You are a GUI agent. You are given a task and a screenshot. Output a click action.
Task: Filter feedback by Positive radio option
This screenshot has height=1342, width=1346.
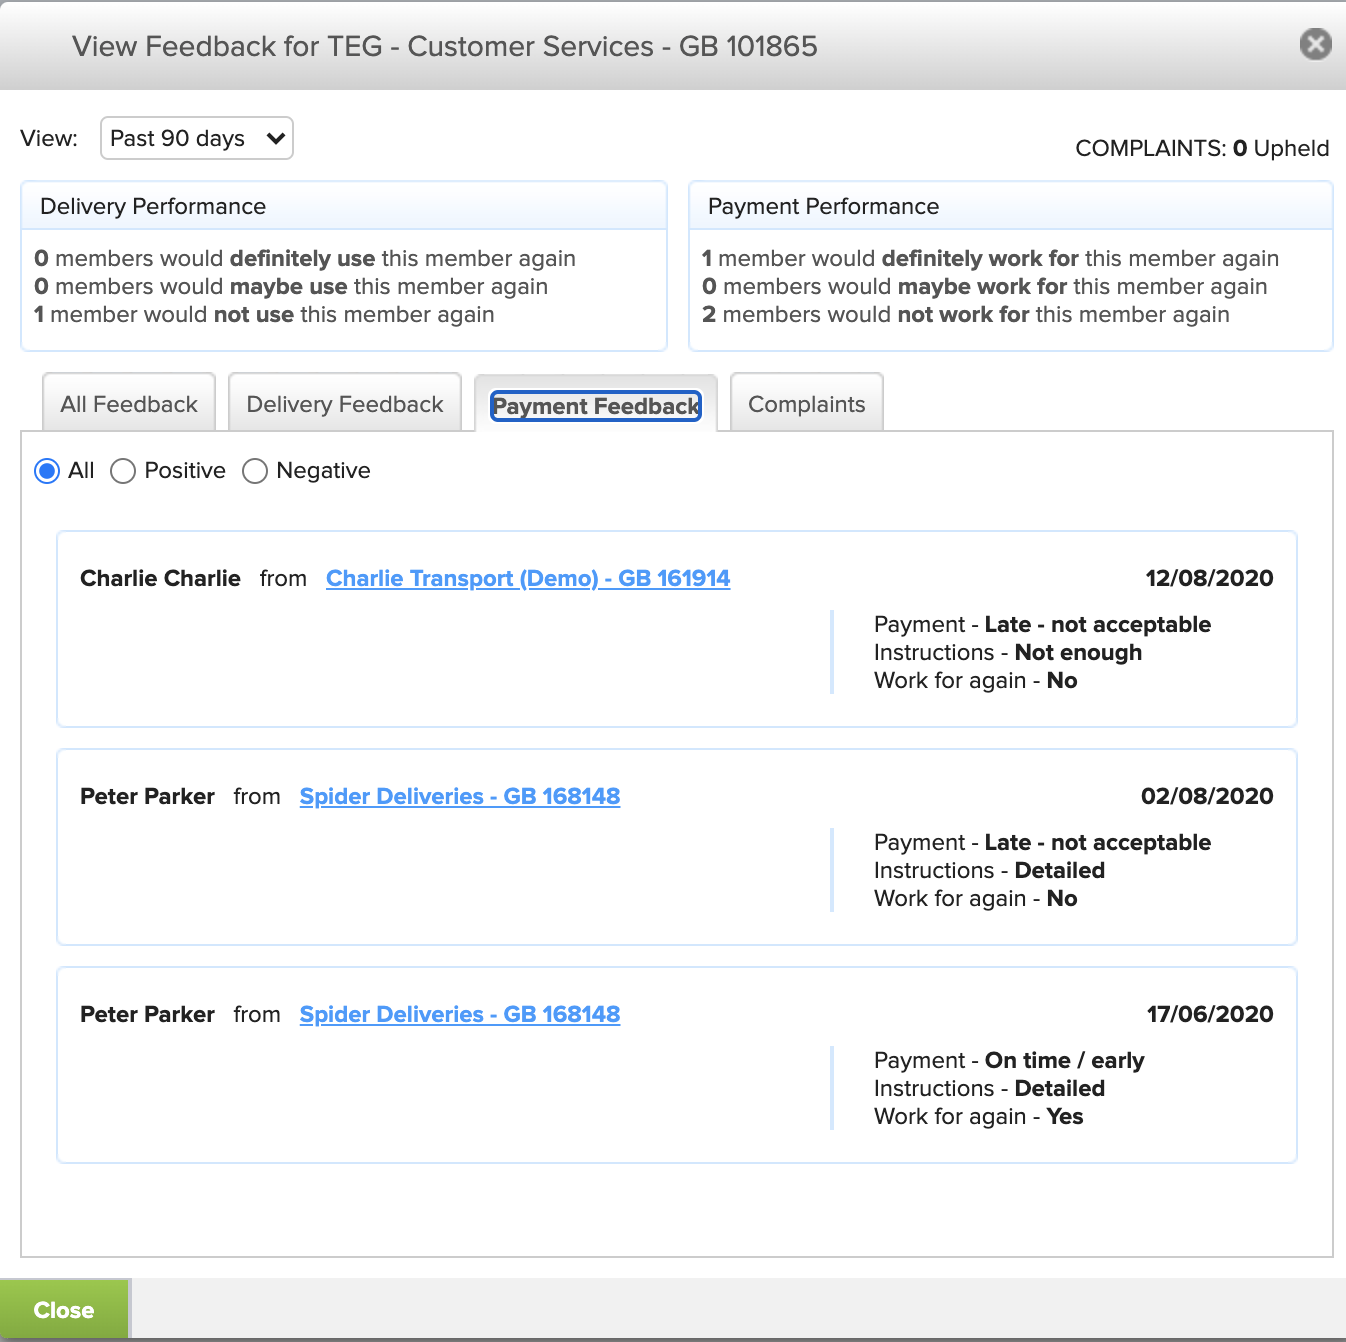coord(123,471)
